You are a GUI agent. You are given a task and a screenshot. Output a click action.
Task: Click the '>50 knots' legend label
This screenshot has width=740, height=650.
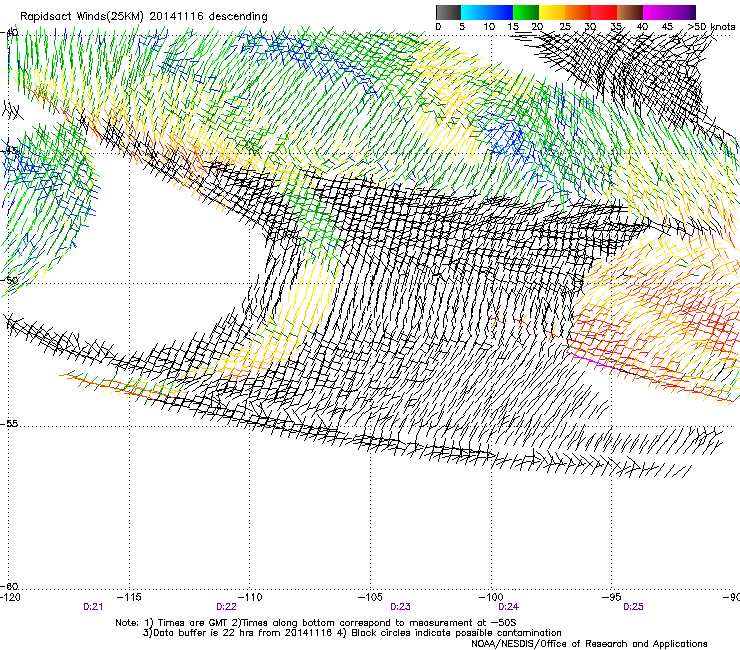(711, 26)
